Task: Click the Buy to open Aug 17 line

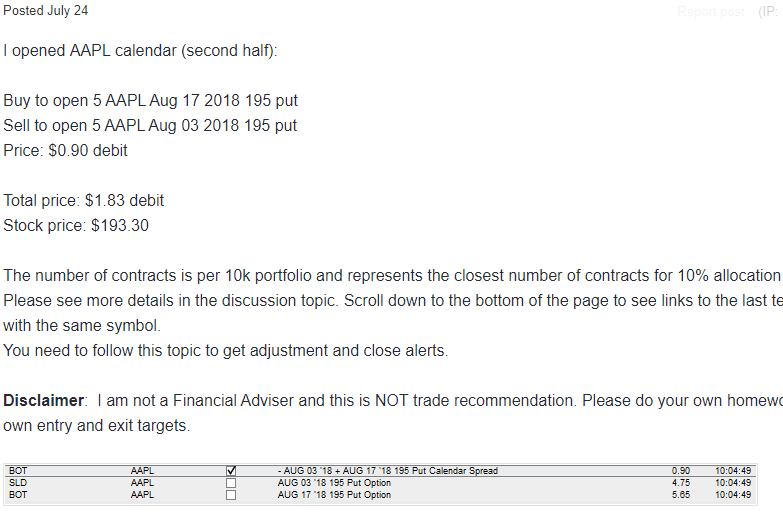Action: point(150,100)
